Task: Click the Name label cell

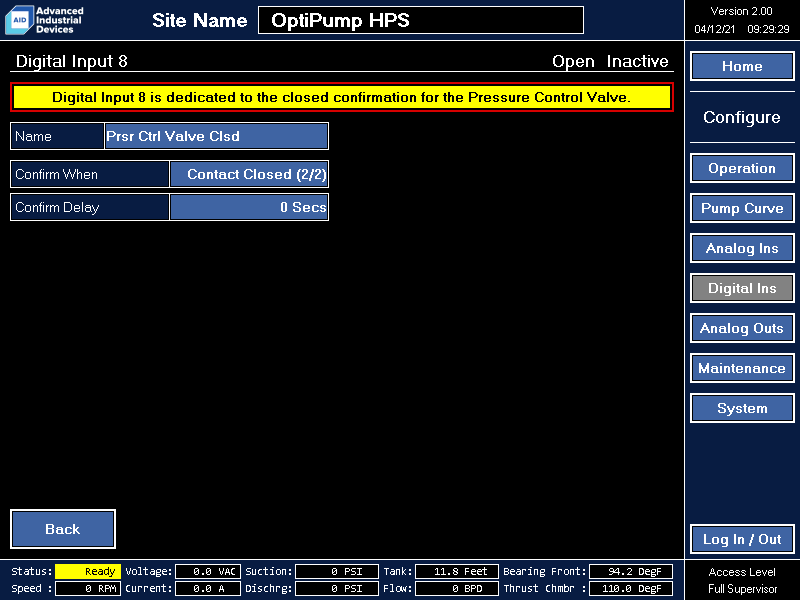Action: tap(57, 136)
